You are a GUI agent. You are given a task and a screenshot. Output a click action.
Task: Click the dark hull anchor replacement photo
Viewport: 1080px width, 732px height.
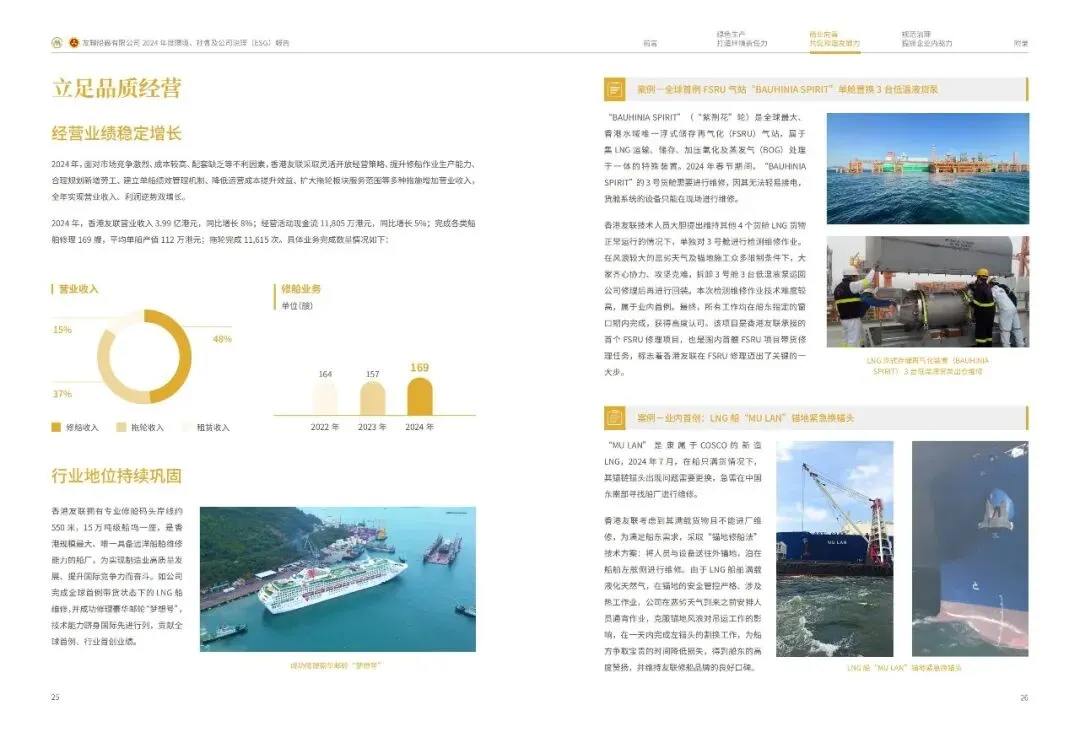pyautogui.click(x=970, y=549)
